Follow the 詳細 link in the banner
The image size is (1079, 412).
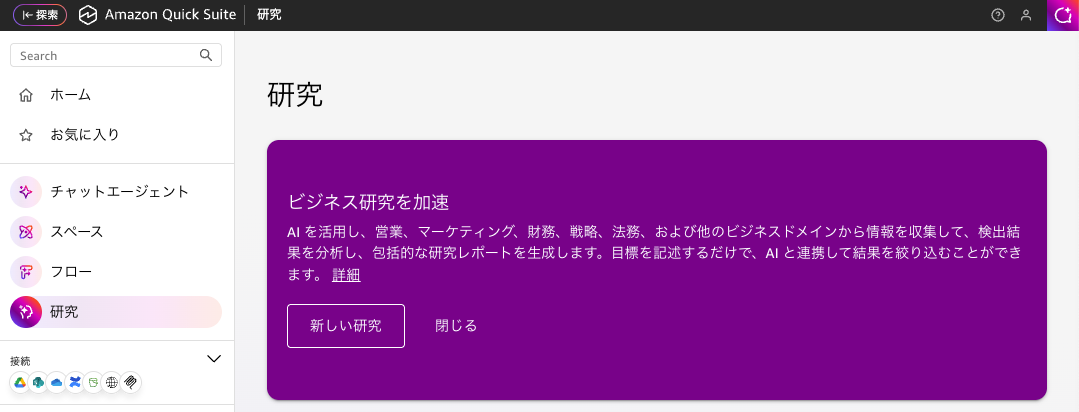point(346,276)
